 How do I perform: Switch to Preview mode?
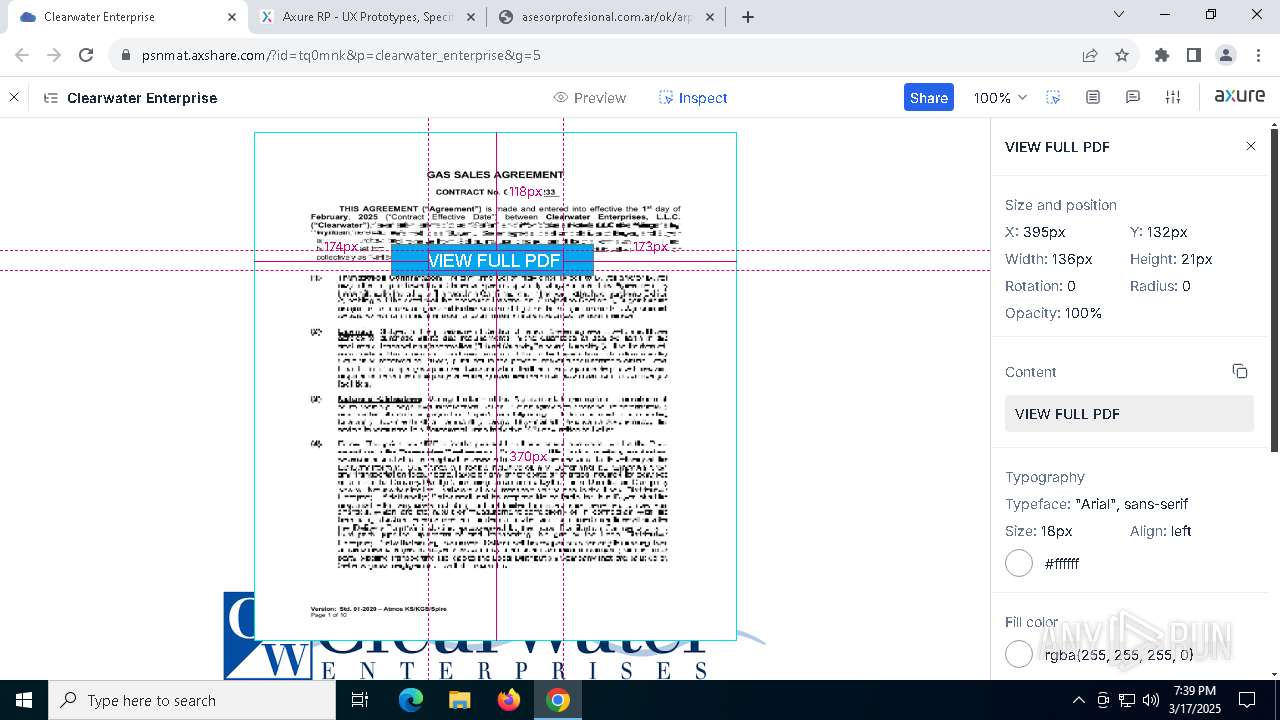590,98
